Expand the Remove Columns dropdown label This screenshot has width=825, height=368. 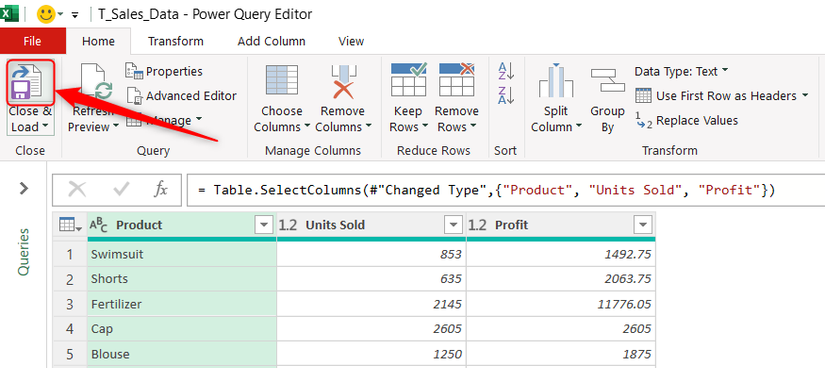(x=343, y=119)
